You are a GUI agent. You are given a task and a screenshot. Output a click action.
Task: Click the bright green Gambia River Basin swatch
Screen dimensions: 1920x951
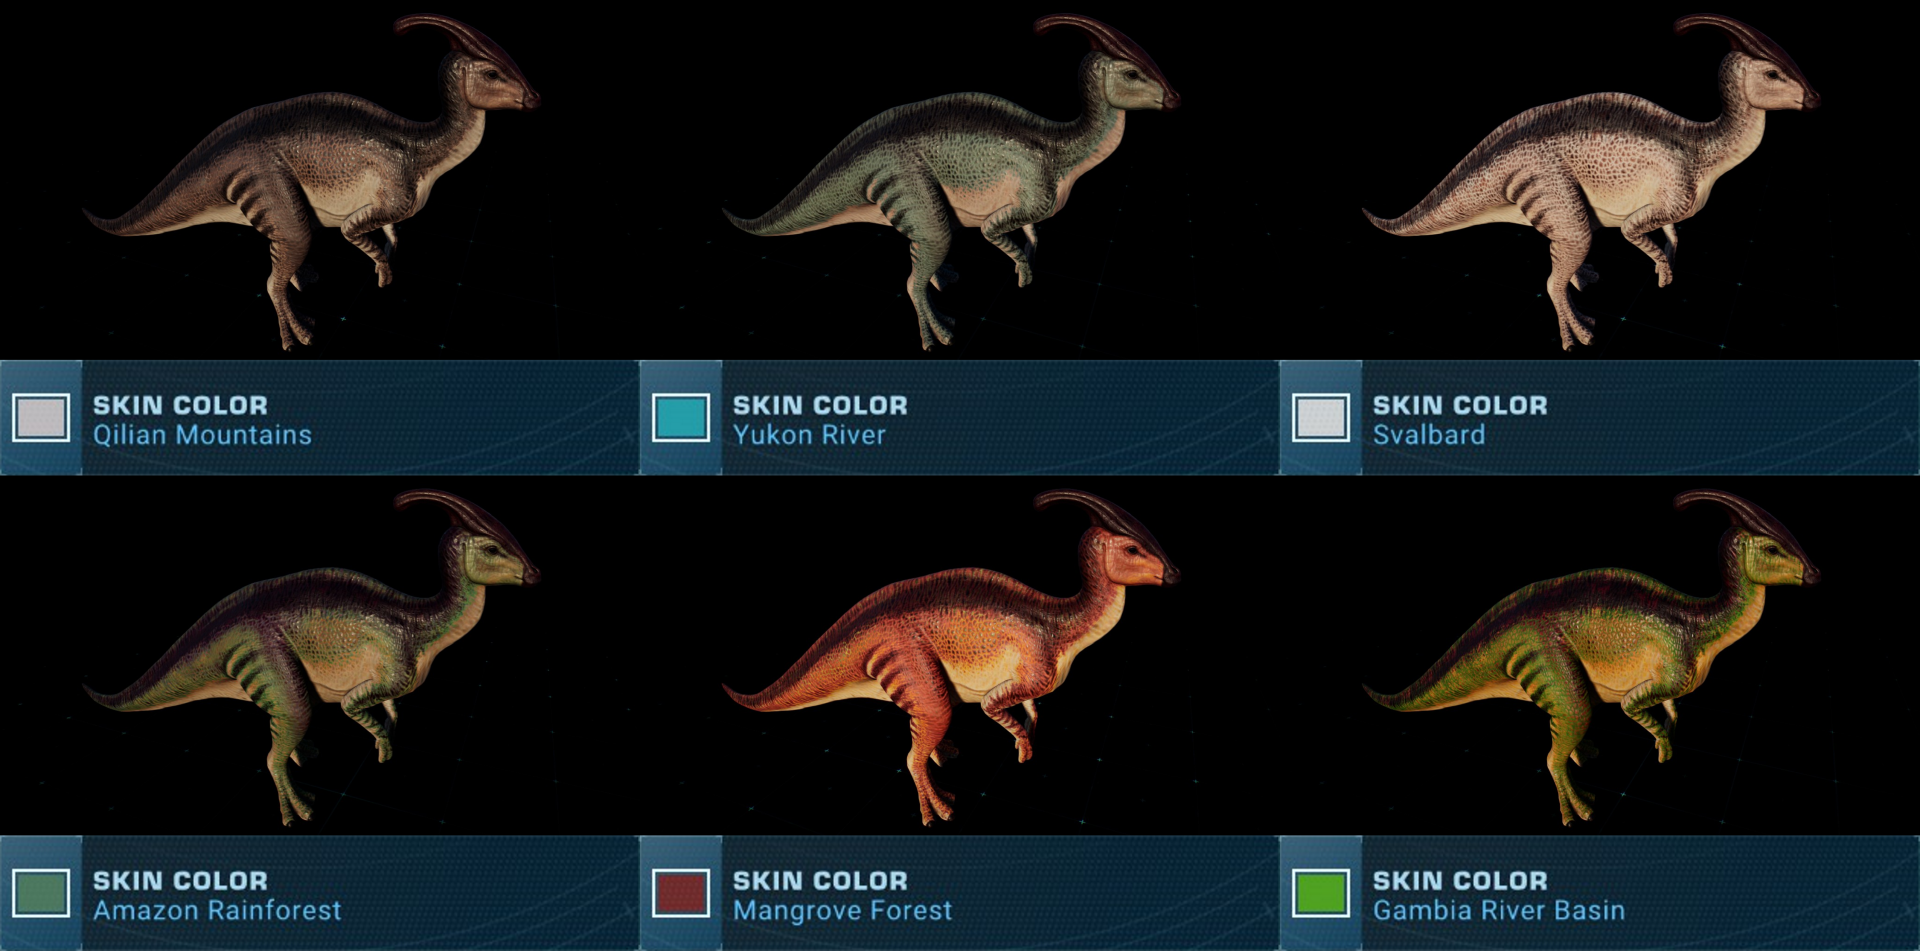tap(1321, 893)
